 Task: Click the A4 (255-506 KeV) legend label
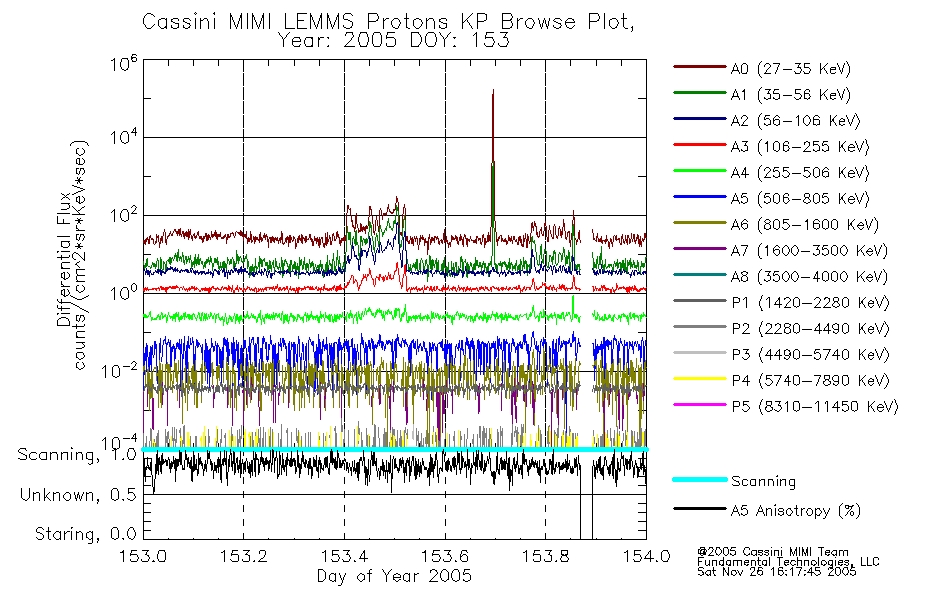coord(800,173)
